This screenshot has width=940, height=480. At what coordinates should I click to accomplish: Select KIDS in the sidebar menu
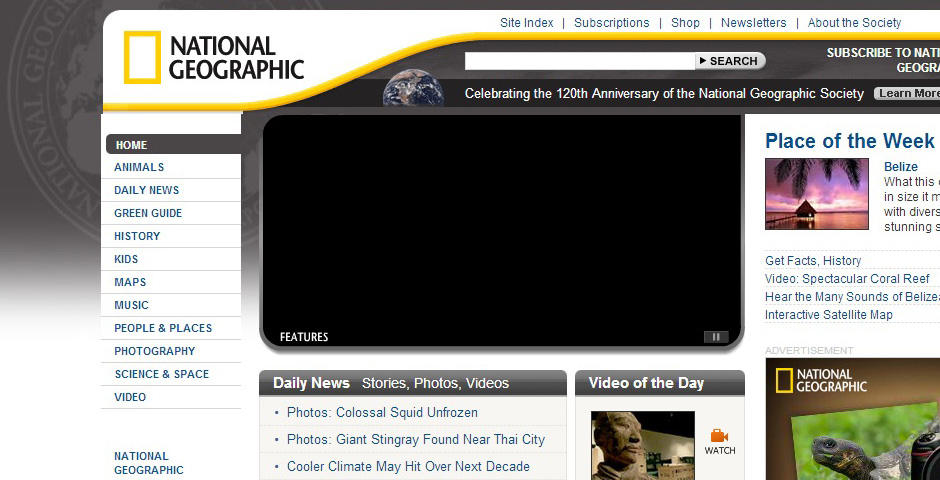click(126, 259)
